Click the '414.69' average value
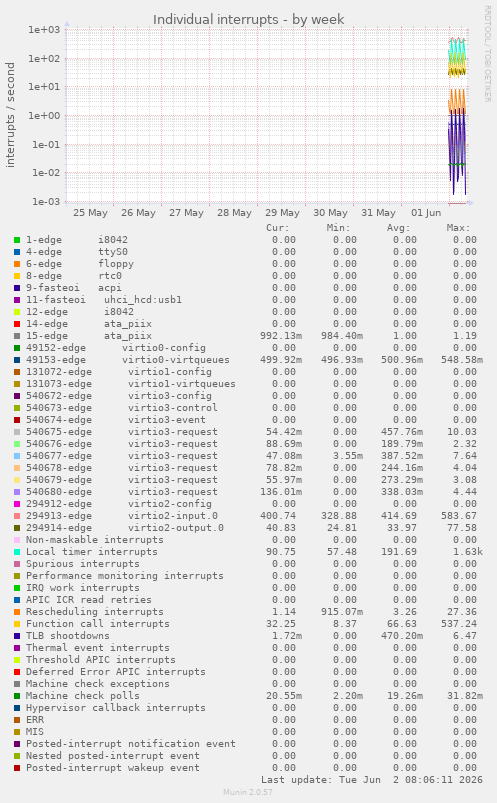 pos(399,516)
